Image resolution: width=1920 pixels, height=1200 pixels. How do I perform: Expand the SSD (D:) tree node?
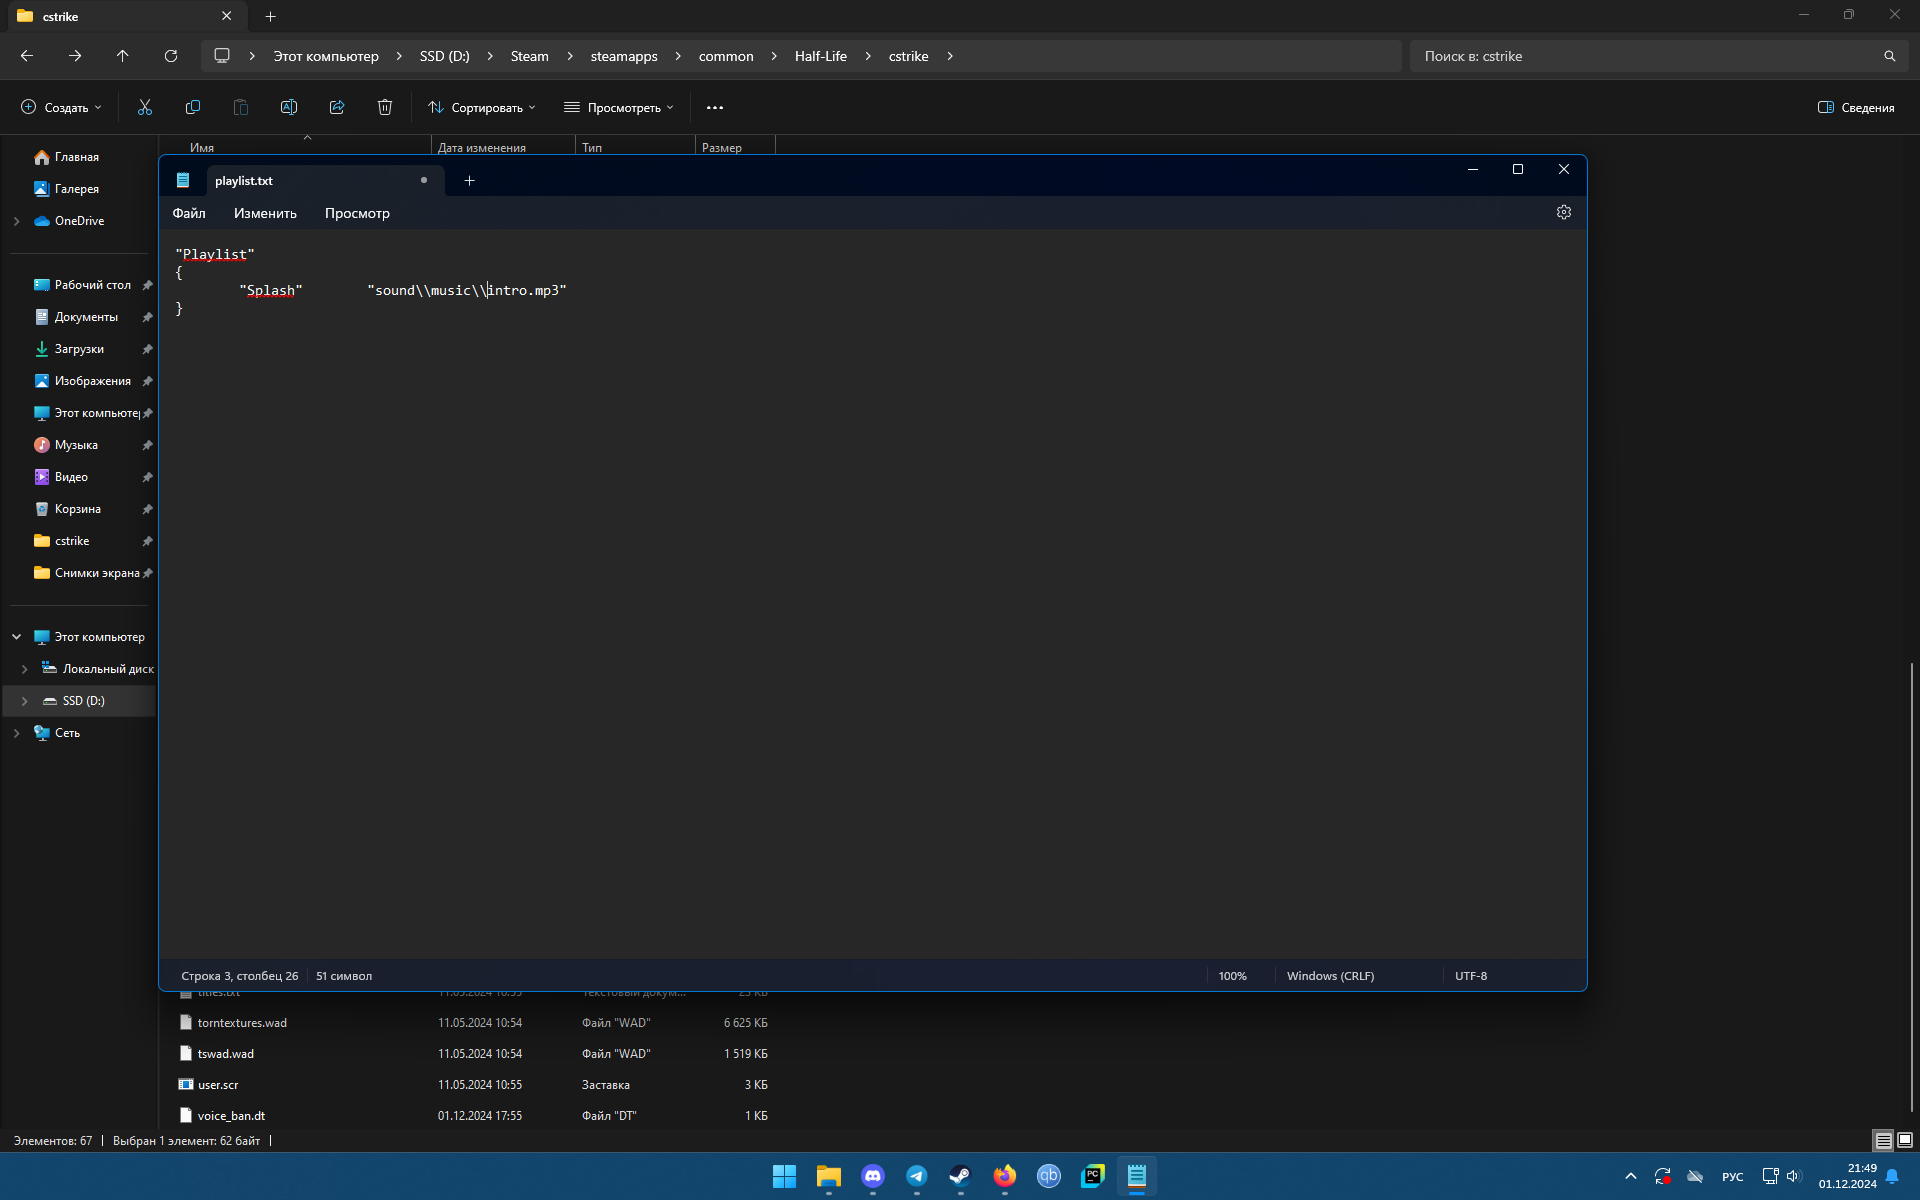(x=25, y=701)
